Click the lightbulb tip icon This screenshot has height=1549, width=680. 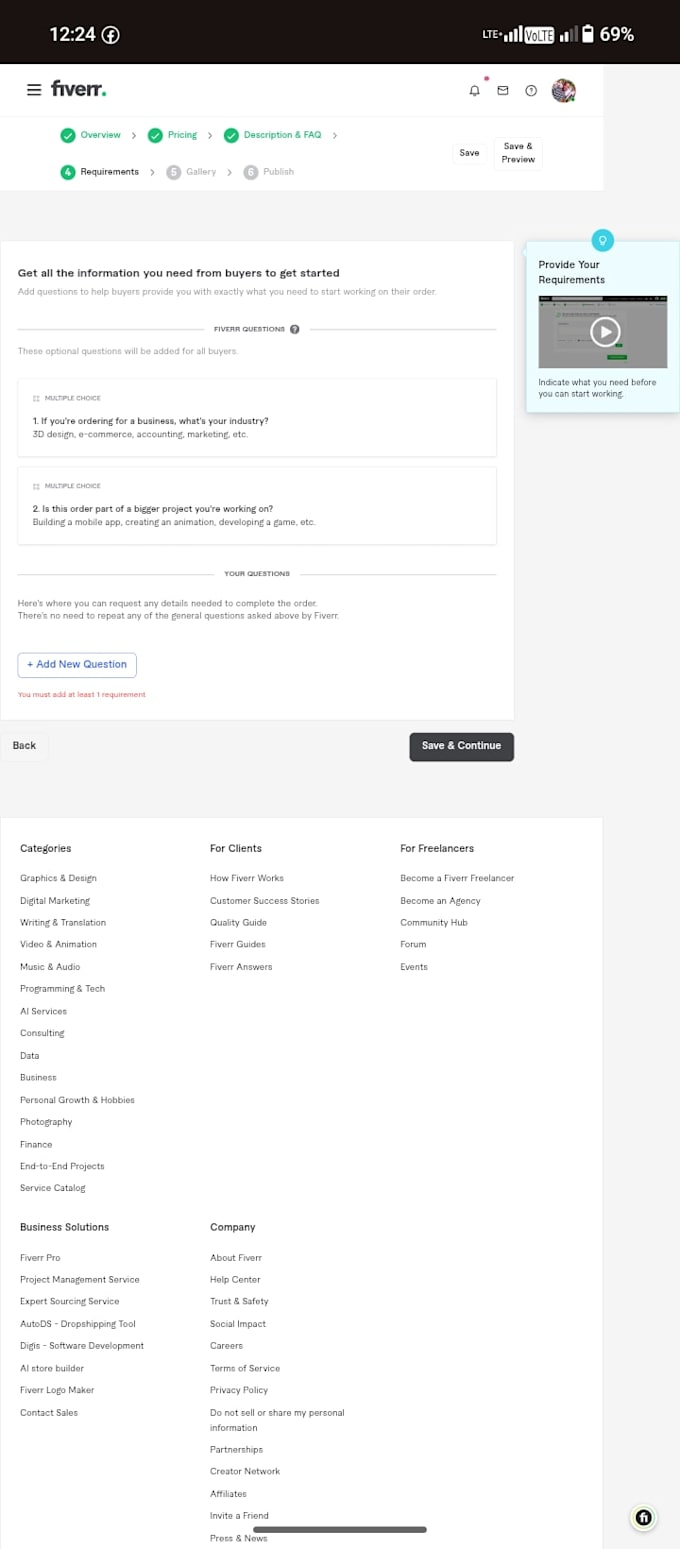pos(602,240)
